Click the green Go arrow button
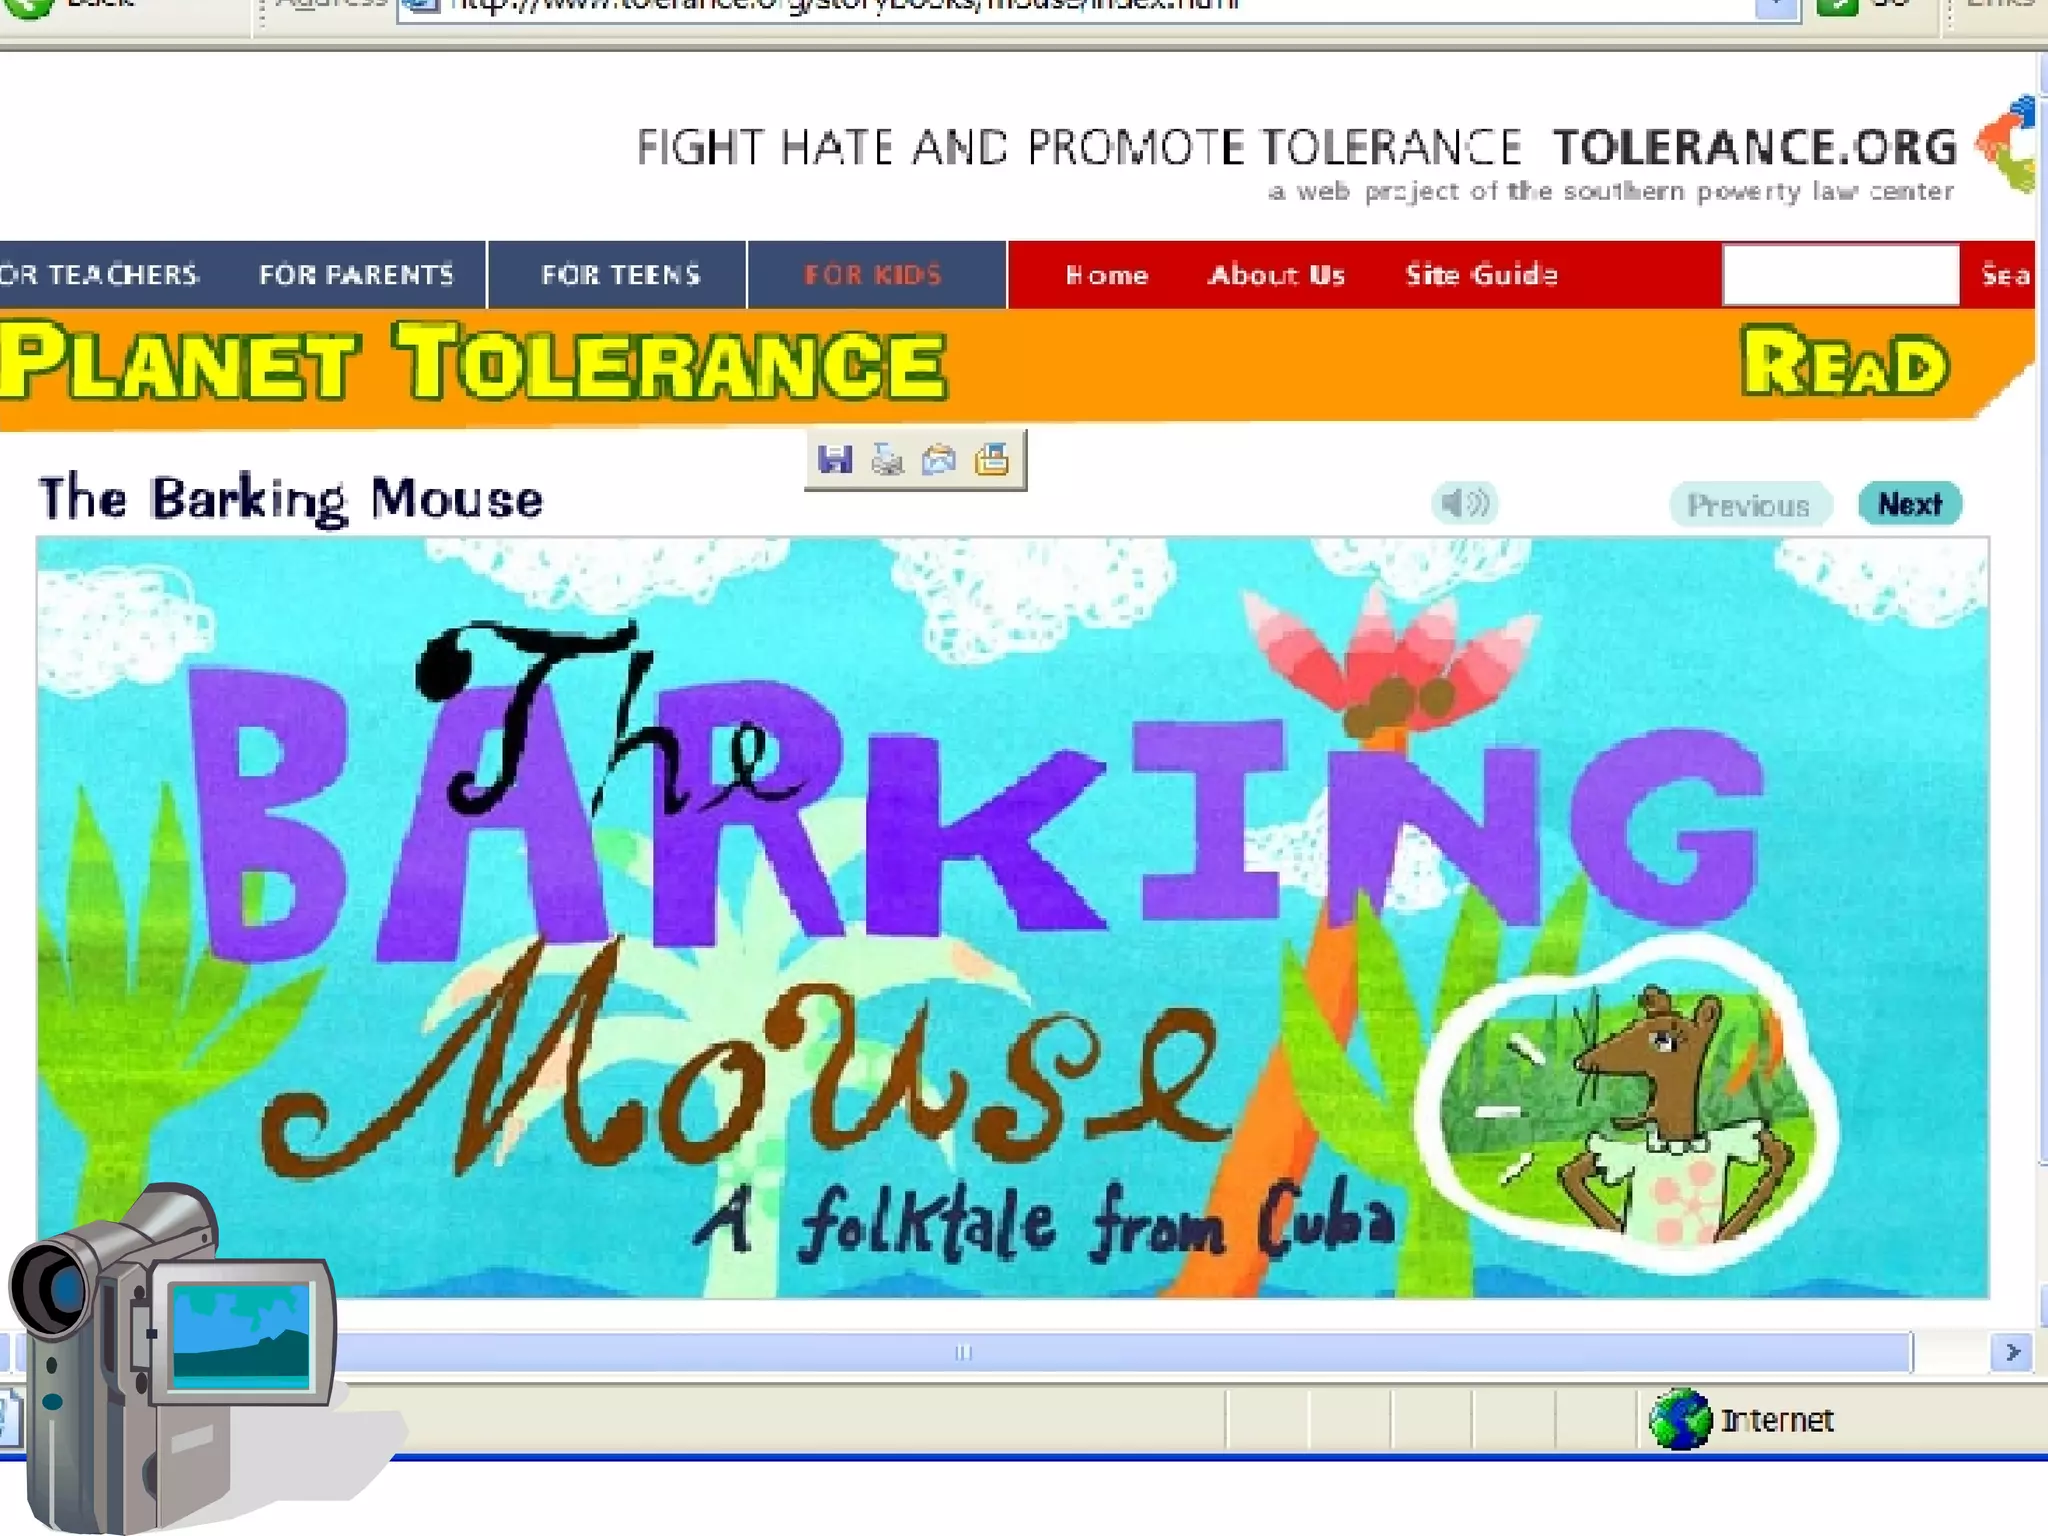 pos(1836,8)
